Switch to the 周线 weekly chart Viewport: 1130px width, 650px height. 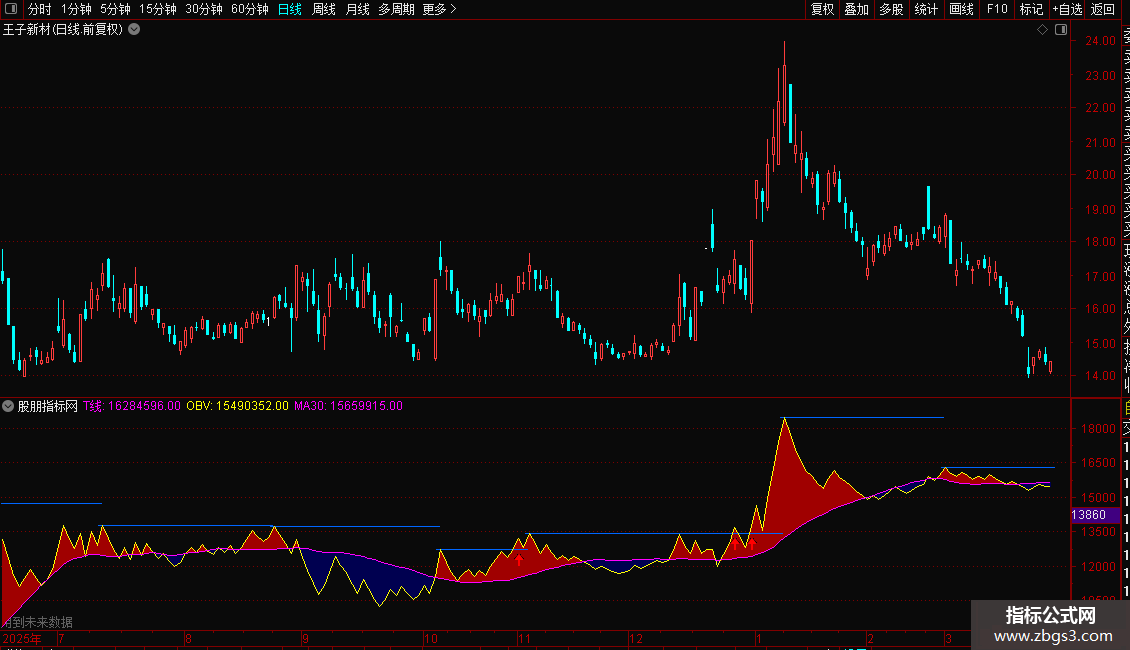pos(324,9)
